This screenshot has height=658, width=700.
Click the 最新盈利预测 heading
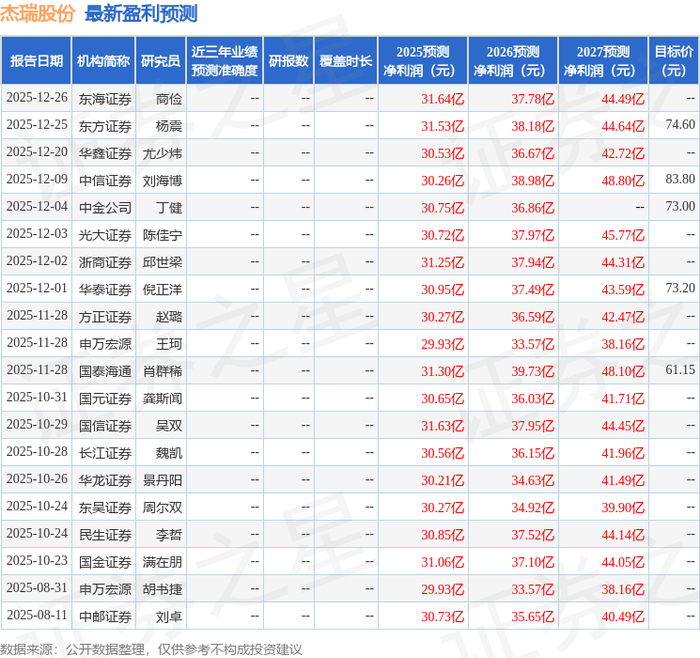point(141,13)
